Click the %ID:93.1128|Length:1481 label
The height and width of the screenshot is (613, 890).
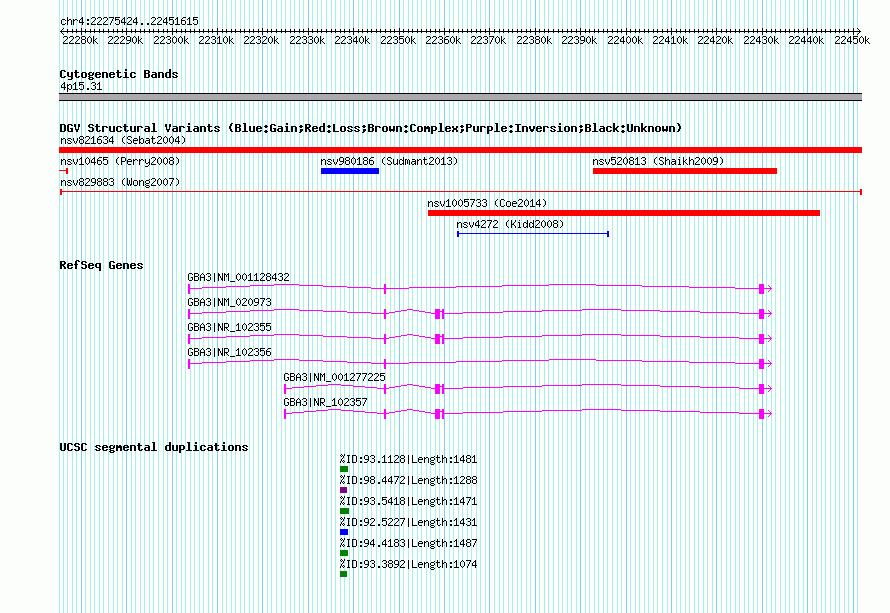point(409,459)
